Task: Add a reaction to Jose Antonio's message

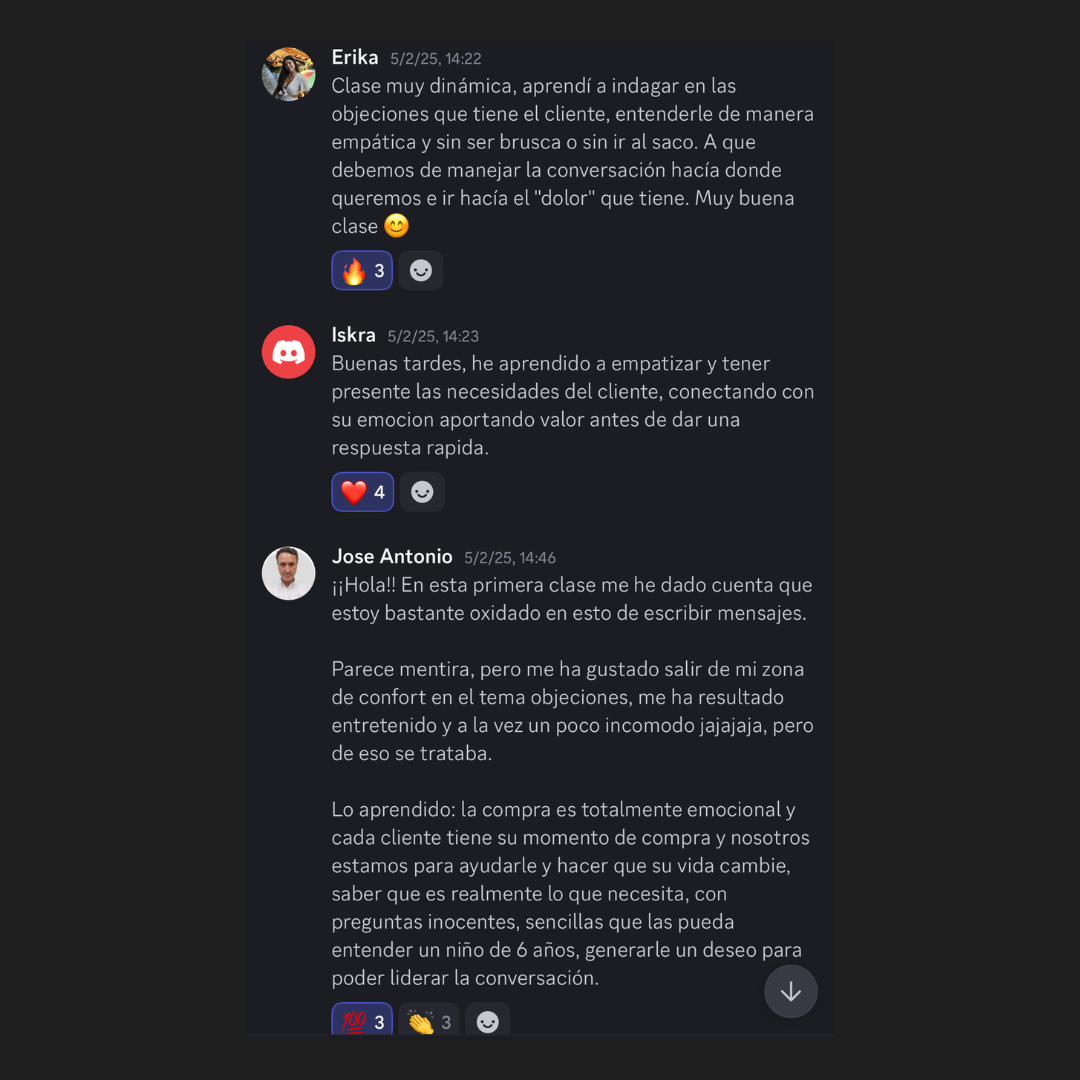Action: [x=487, y=1019]
